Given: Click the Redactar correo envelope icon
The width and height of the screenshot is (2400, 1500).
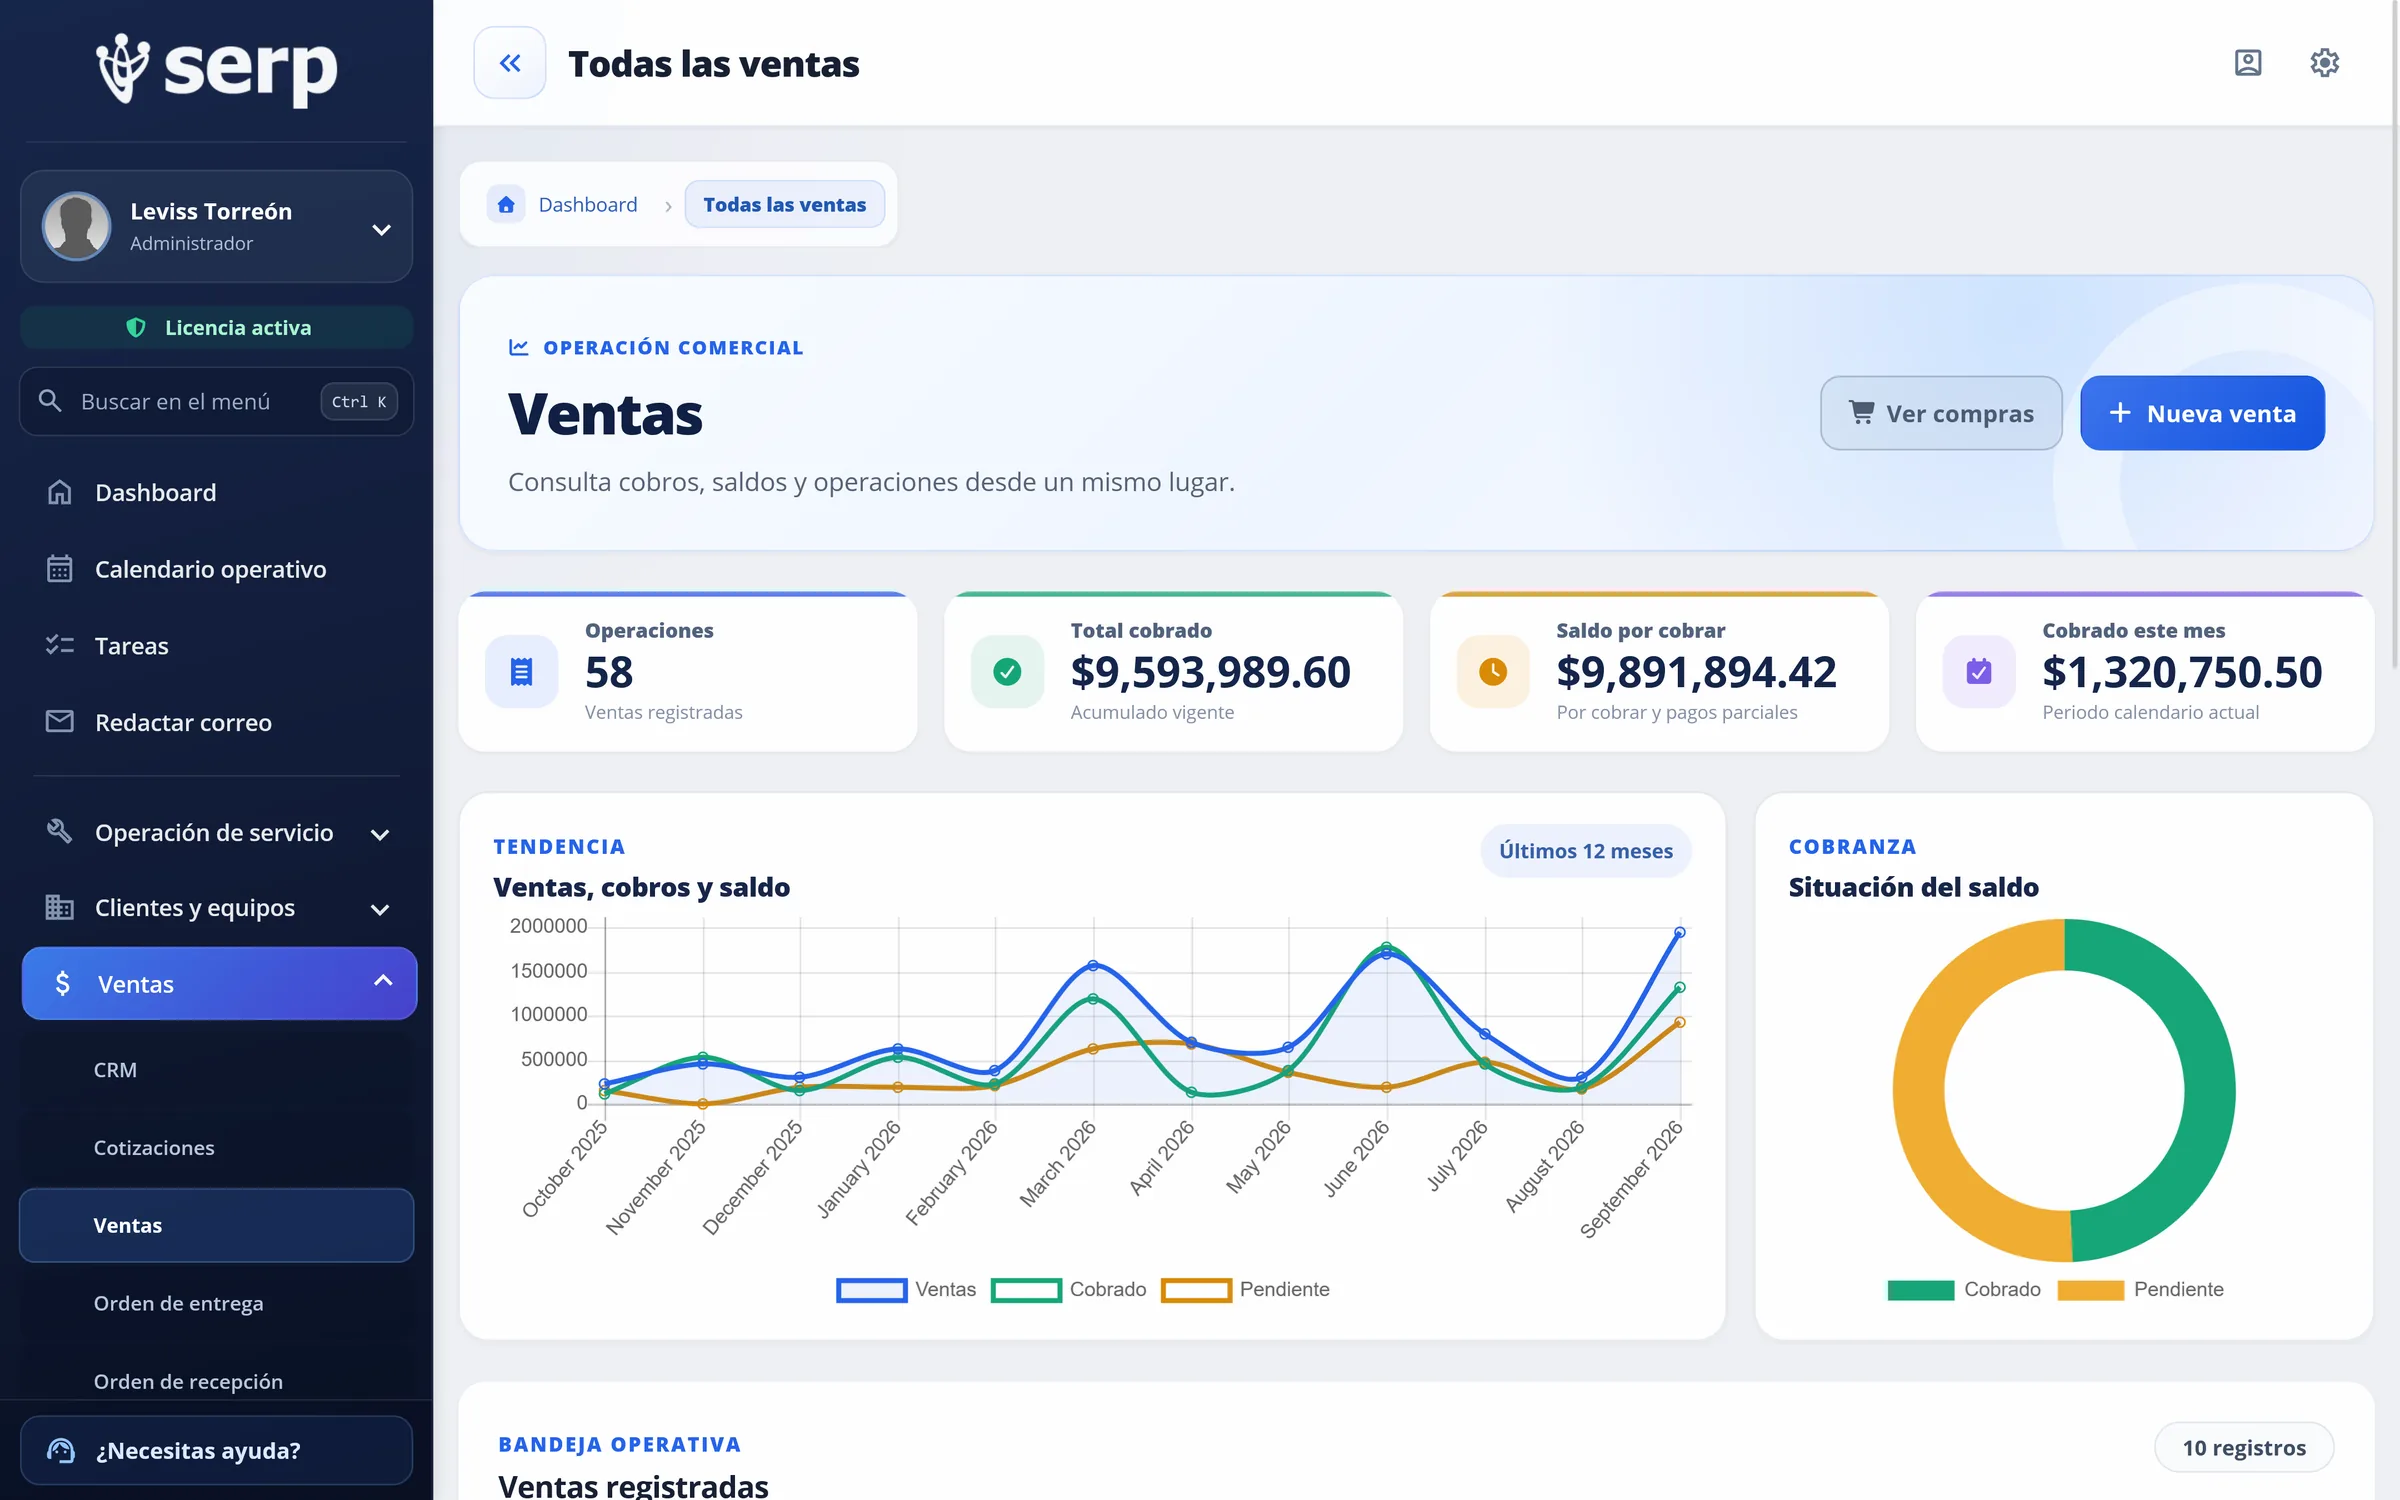Looking at the screenshot, I should click(x=60, y=721).
